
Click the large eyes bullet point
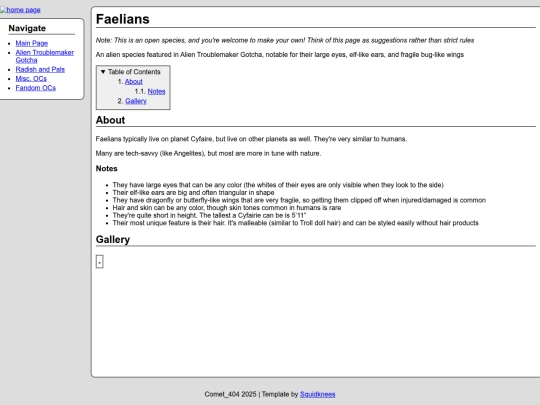click(x=278, y=185)
